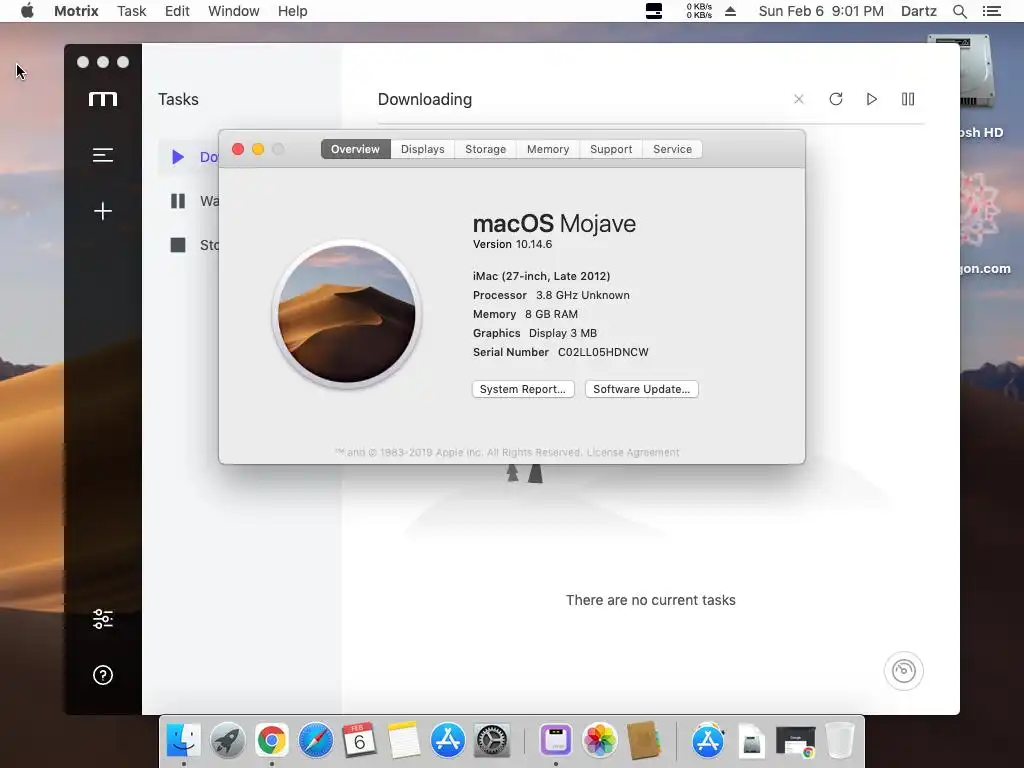Viewport: 1024px width, 768px height.
Task: Open the Apple menu
Action: click(27, 11)
